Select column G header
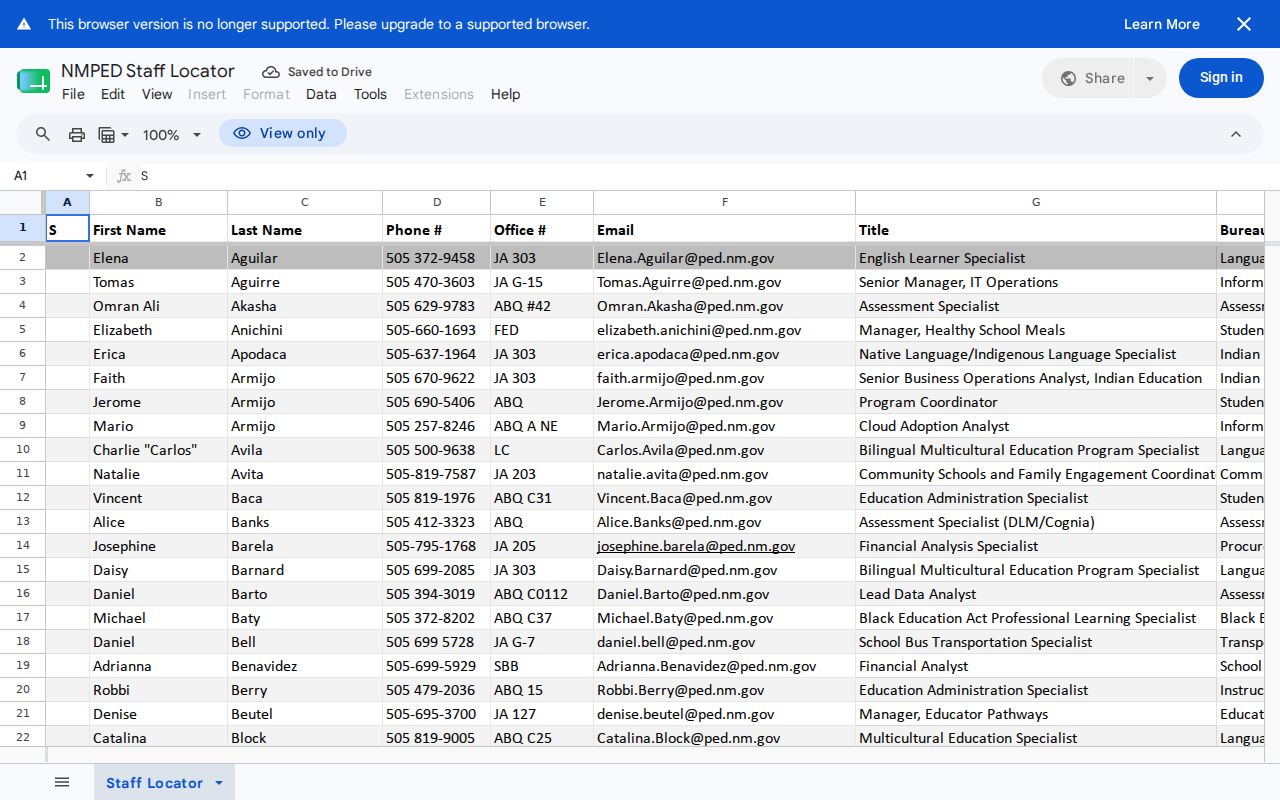 coord(1036,202)
